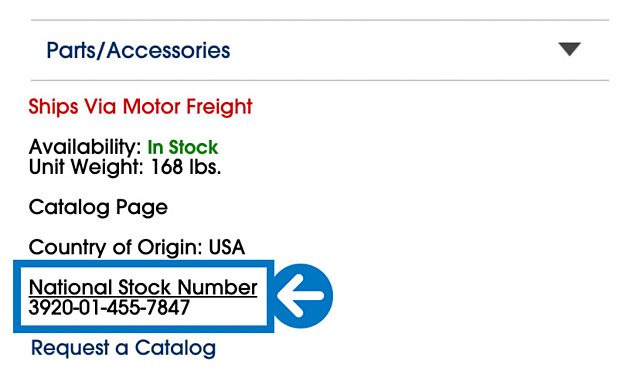640x376 pixels.
Task: Click the word Catalog in Request a Catalog
Action: click(x=175, y=348)
